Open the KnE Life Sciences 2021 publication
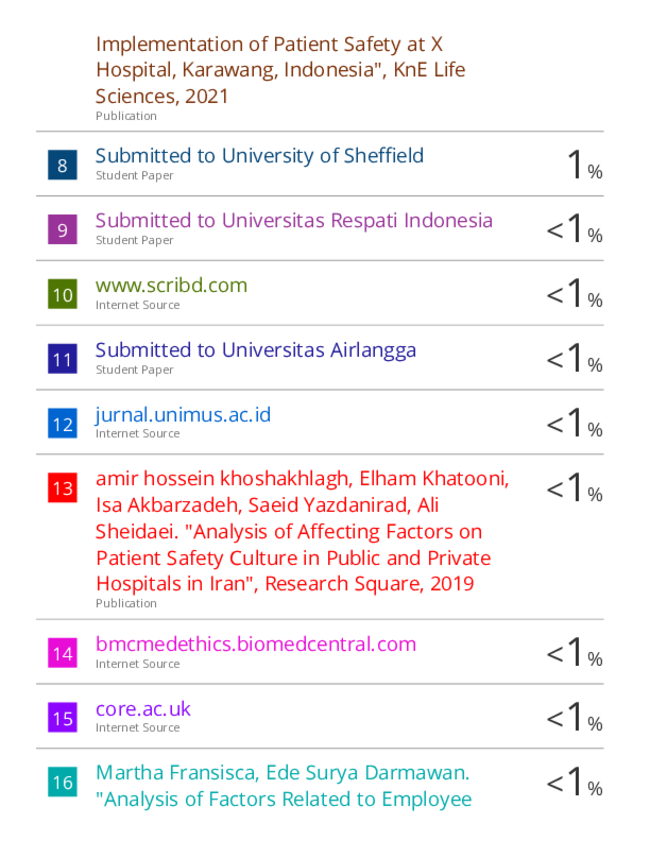 [280, 70]
